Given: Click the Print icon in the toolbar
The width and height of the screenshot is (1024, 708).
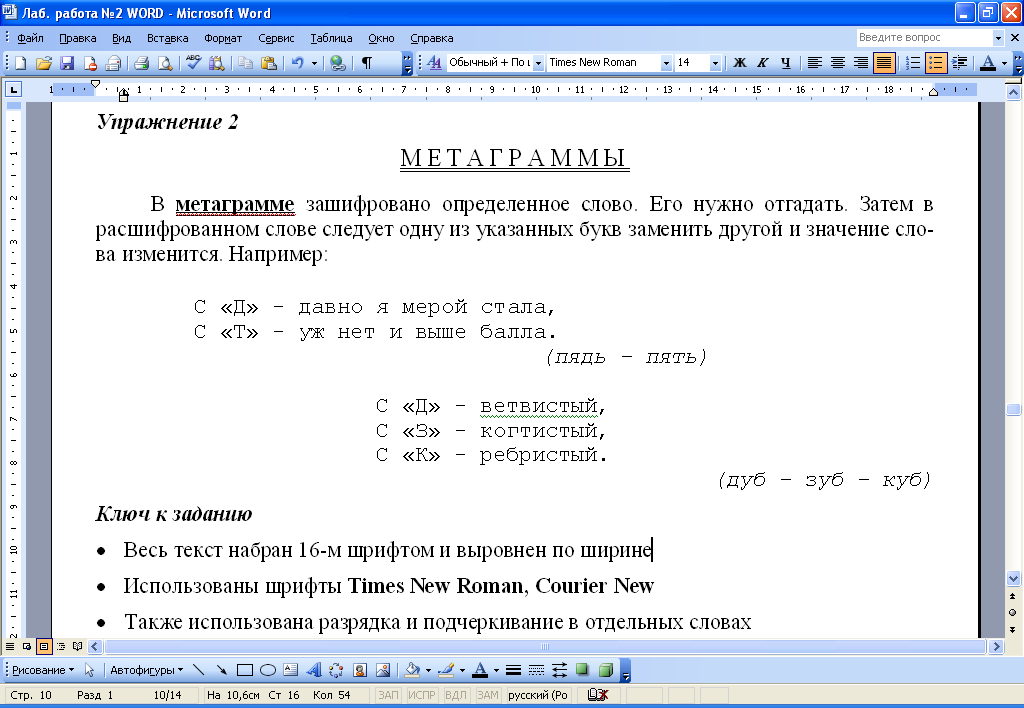Looking at the screenshot, I should (x=141, y=63).
